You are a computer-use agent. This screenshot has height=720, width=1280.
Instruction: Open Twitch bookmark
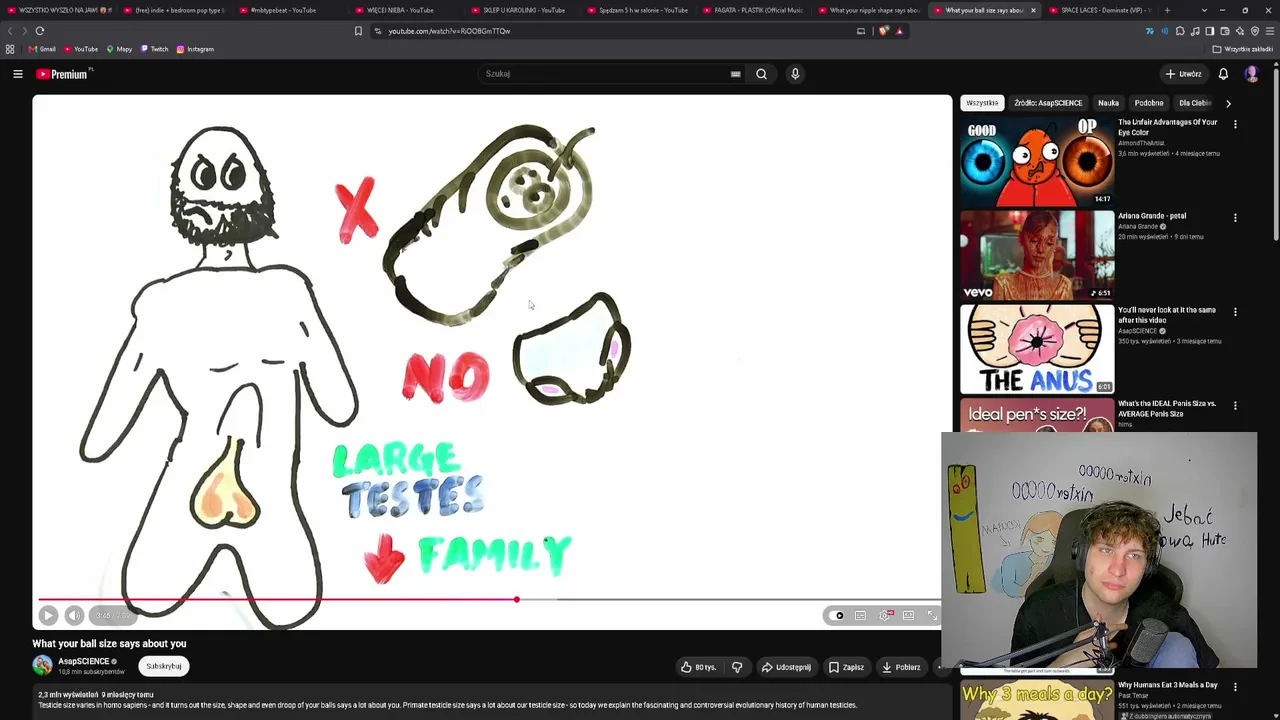[x=154, y=49]
